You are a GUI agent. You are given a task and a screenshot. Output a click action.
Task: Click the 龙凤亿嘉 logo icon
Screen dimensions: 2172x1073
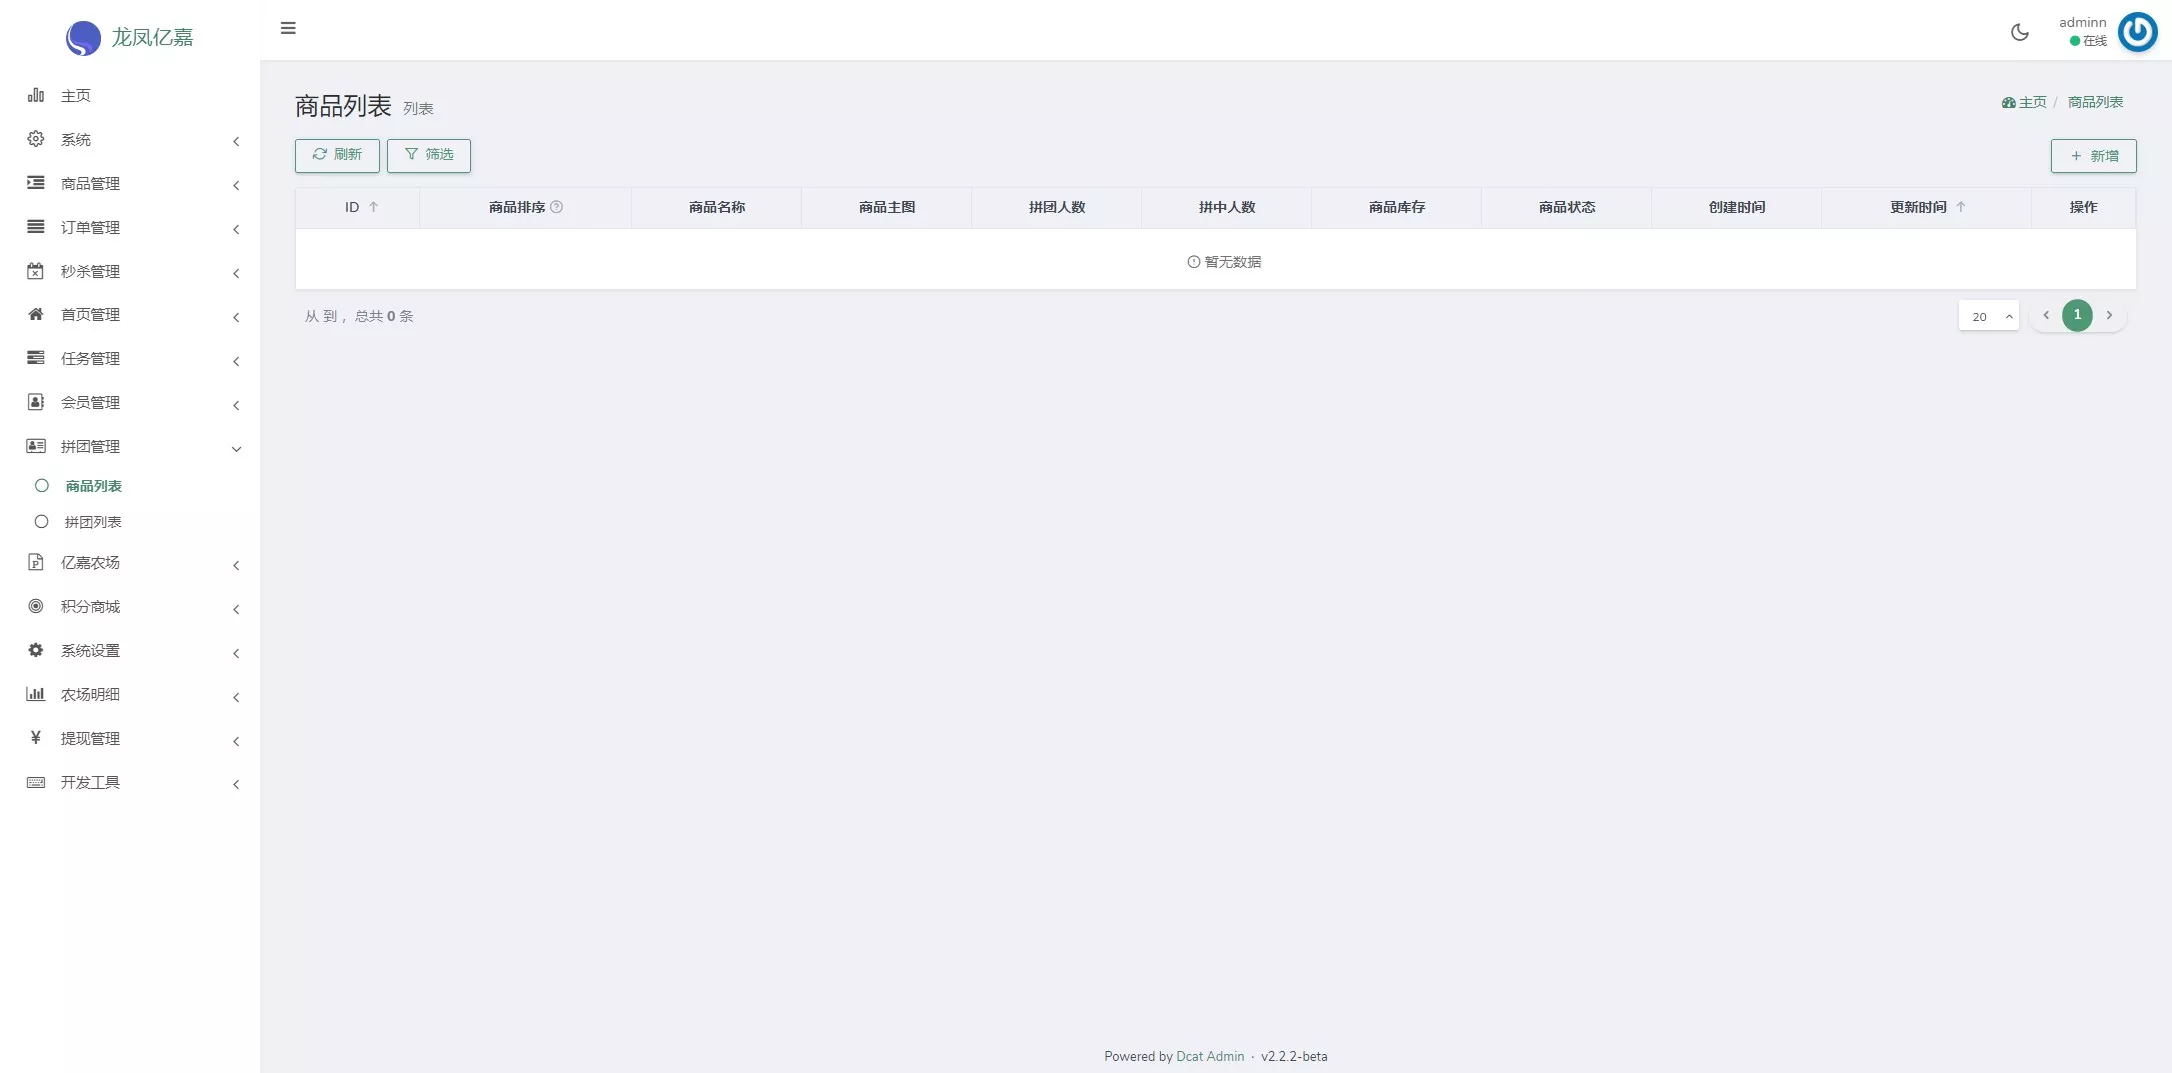[x=83, y=38]
